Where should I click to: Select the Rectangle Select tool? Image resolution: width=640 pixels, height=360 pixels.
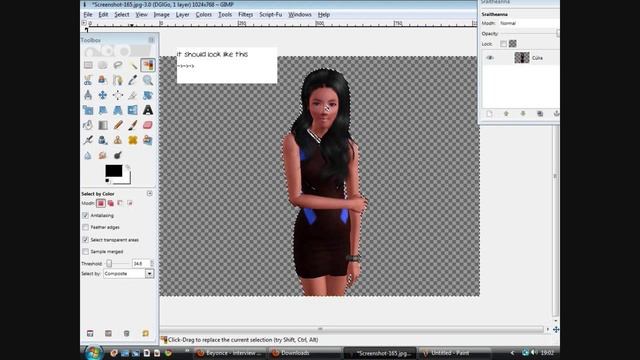coord(88,65)
